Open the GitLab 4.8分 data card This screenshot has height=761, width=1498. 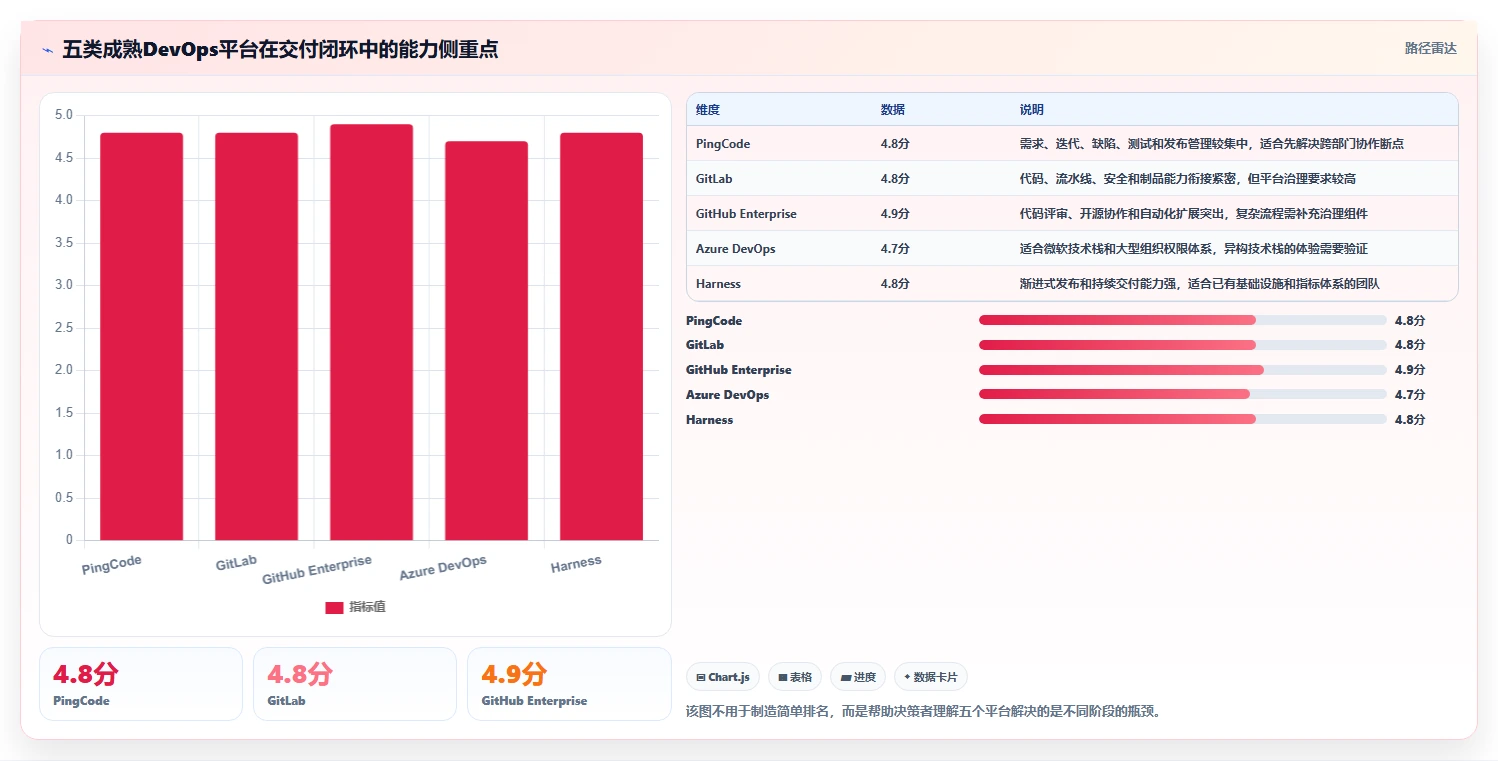(355, 684)
